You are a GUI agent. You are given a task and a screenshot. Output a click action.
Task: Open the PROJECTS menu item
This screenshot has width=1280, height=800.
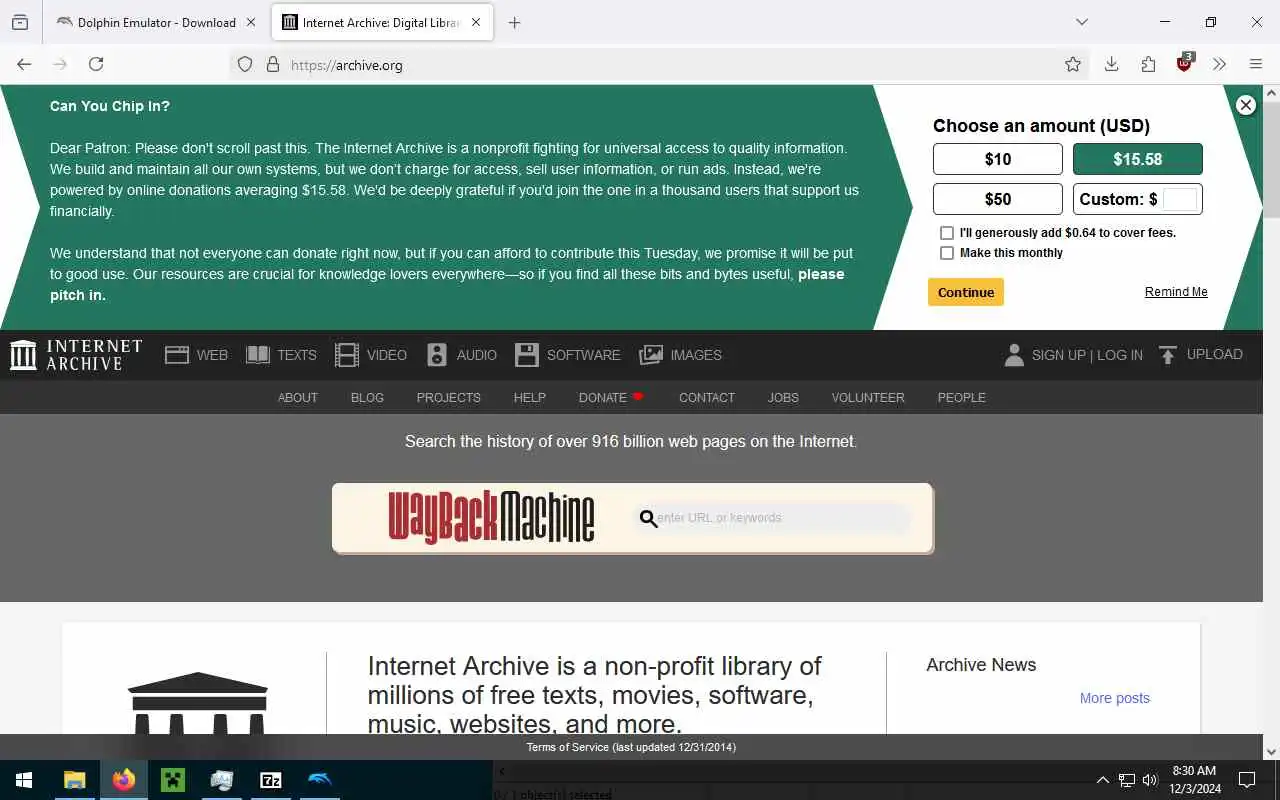pyautogui.click(x=449, y=397)
